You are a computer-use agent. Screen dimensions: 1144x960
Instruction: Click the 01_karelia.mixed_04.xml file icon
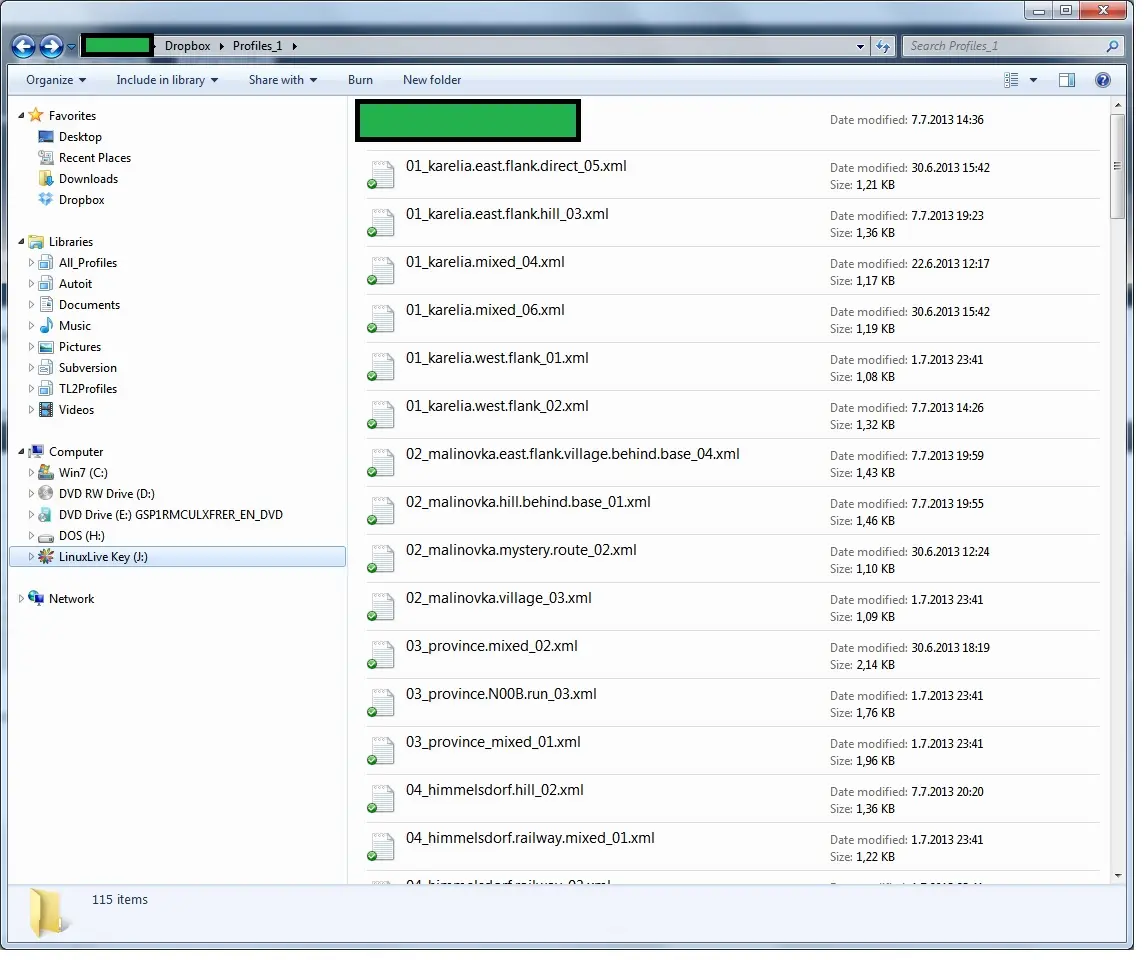382,273
